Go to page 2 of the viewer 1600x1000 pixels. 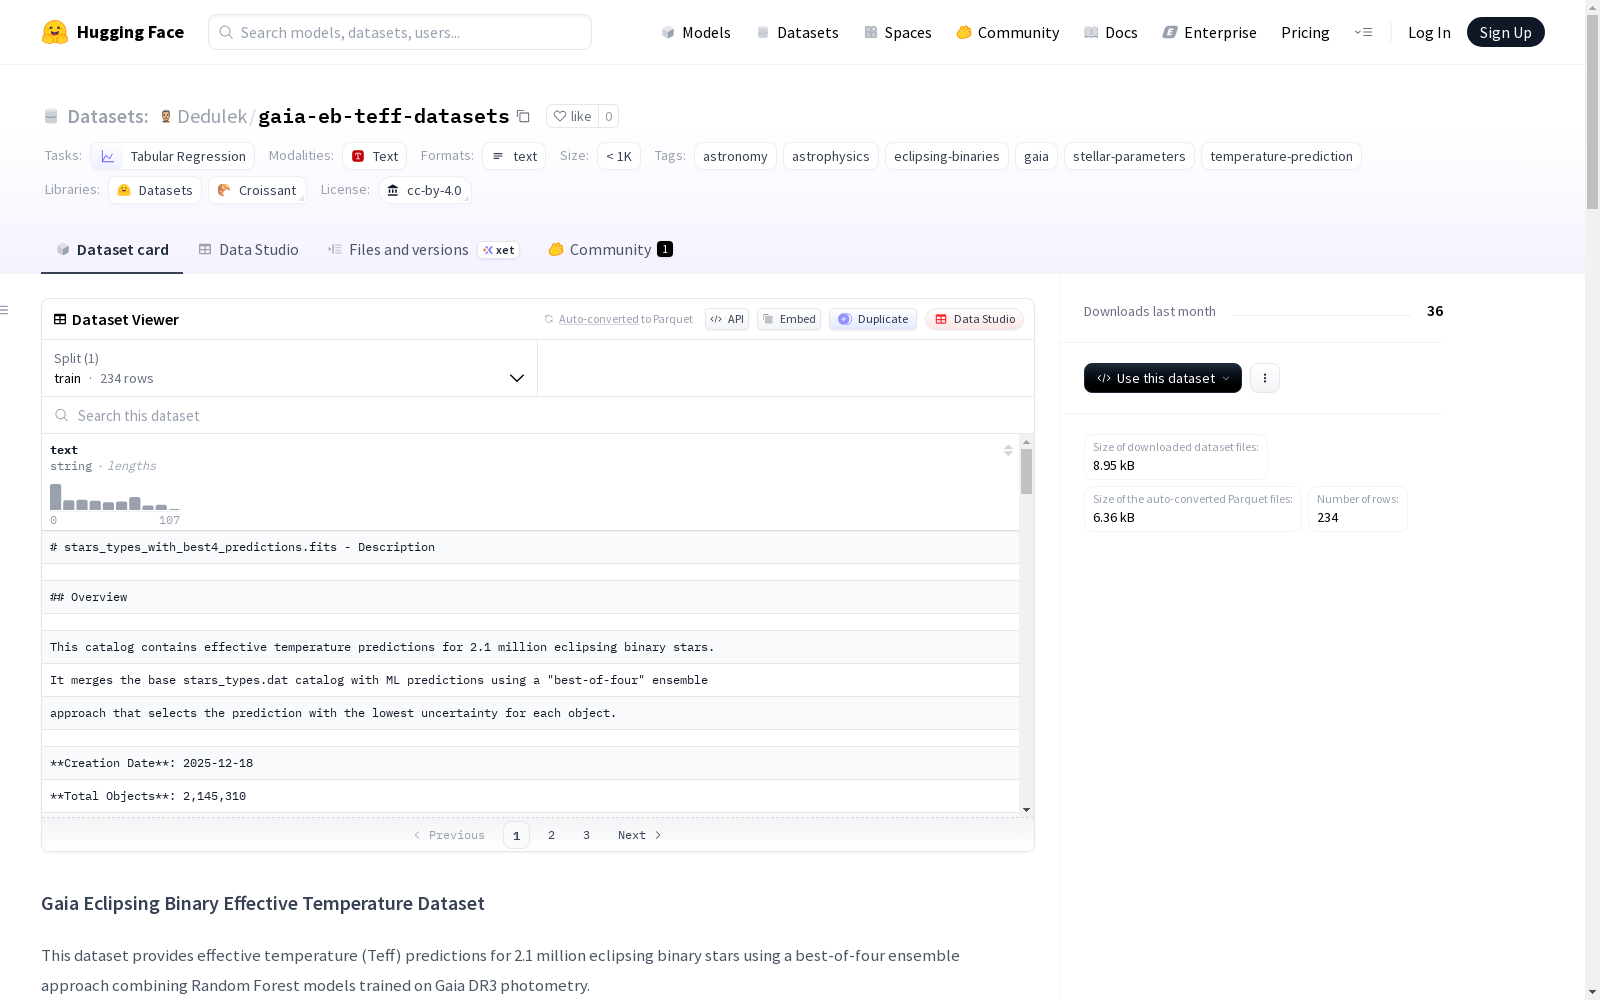(x=551, y=835)
